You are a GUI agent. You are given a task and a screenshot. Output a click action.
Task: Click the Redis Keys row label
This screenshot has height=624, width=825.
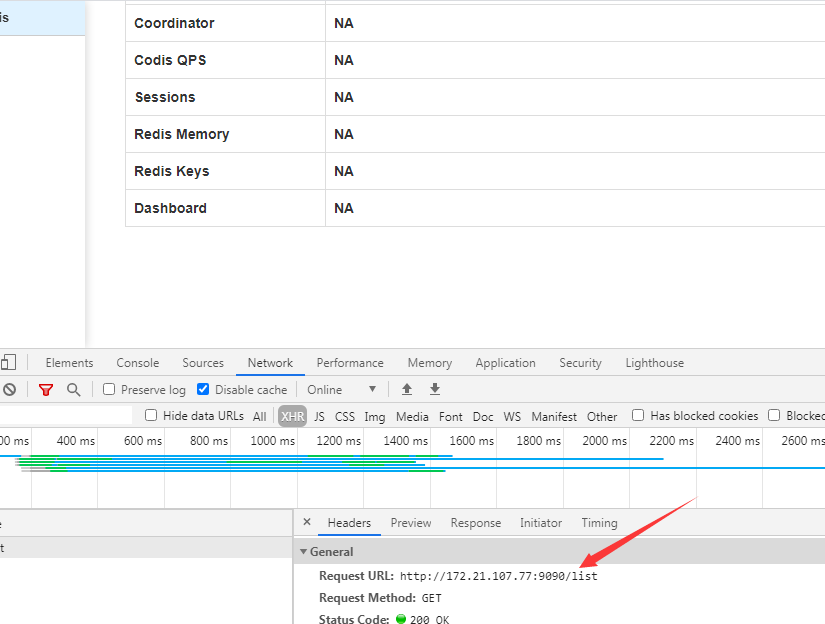172,172
